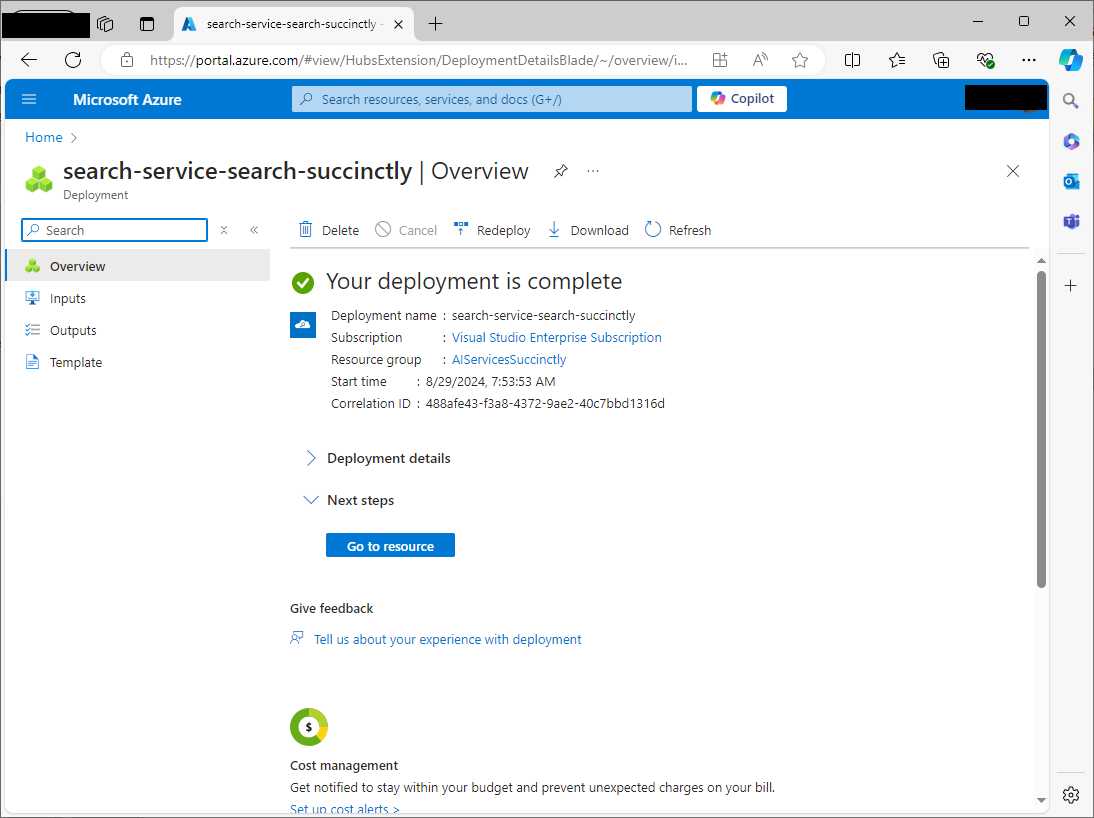Open Outlook sidebar icon
Image resolution: width=1094 pixels, height=818 pixels.
click(1071, 181)
